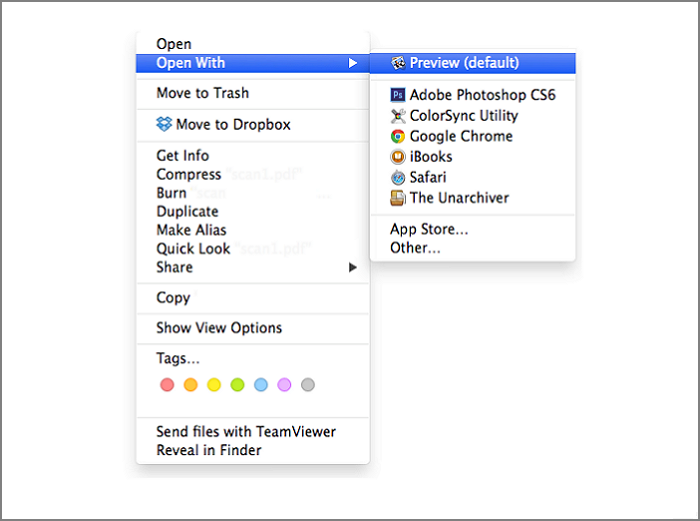
Task: Select Send files with TeamViewer
Action: (x=246, y=431)
